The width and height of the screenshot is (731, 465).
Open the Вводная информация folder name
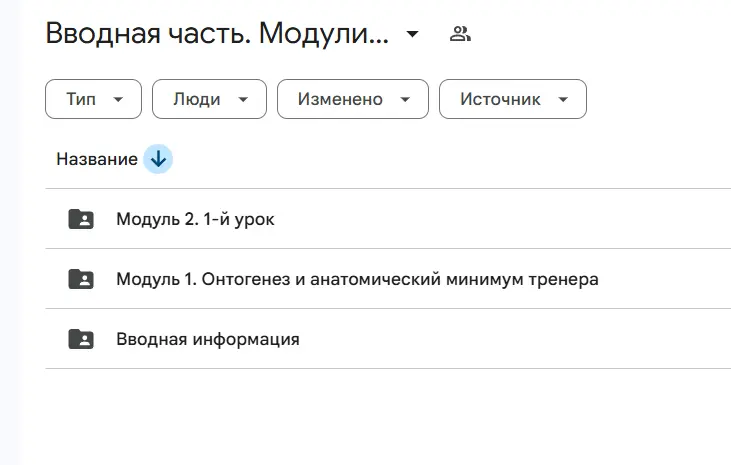coord(207,339)
